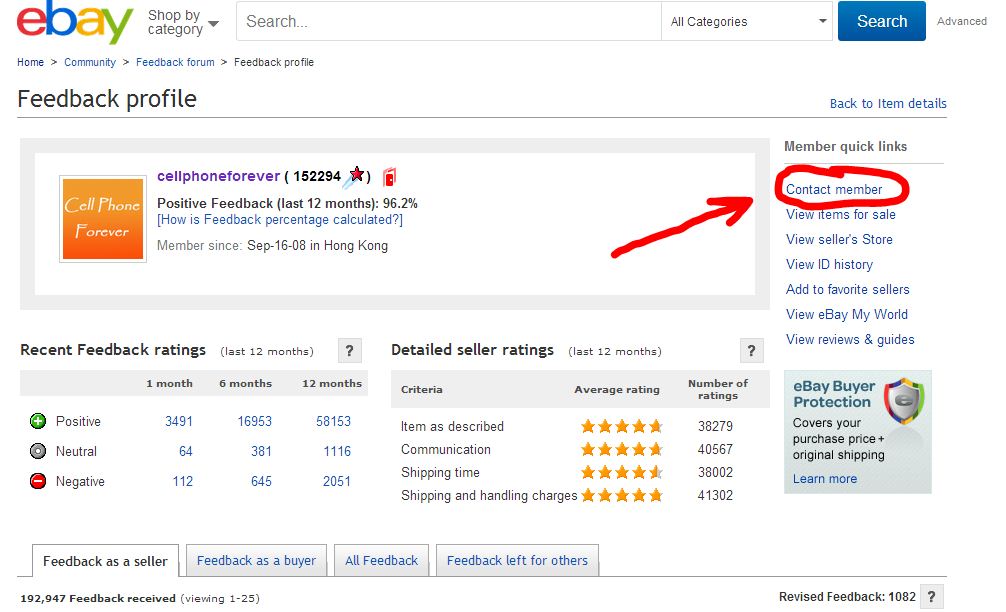Open How is Feedback percentage calculated link

click(280, 220)
